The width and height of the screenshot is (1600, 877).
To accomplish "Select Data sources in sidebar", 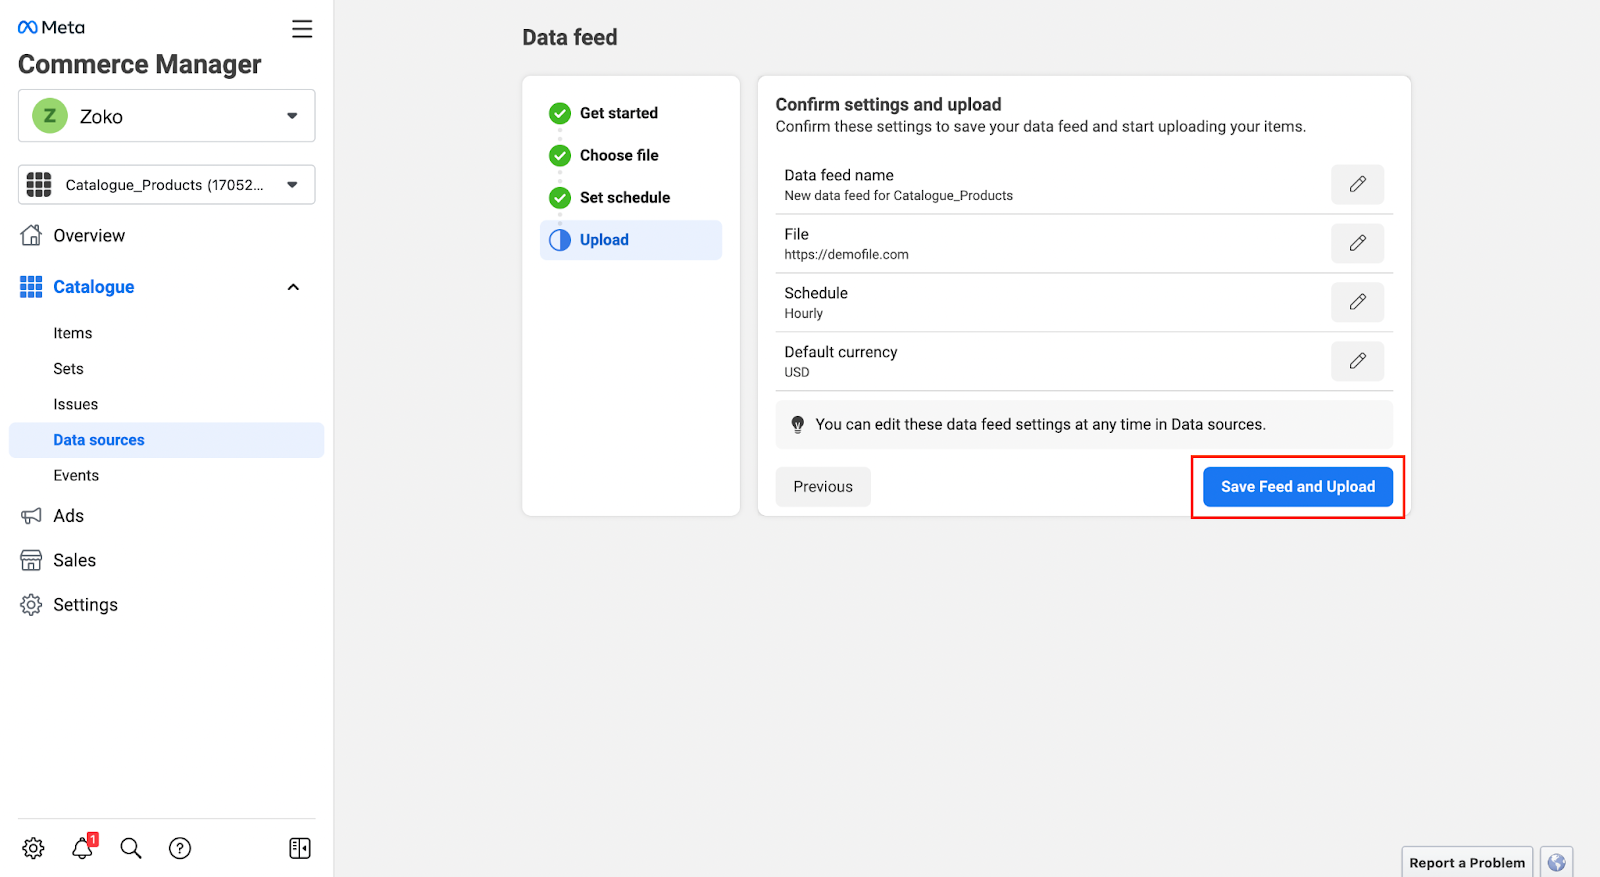I will coord(166,440).
